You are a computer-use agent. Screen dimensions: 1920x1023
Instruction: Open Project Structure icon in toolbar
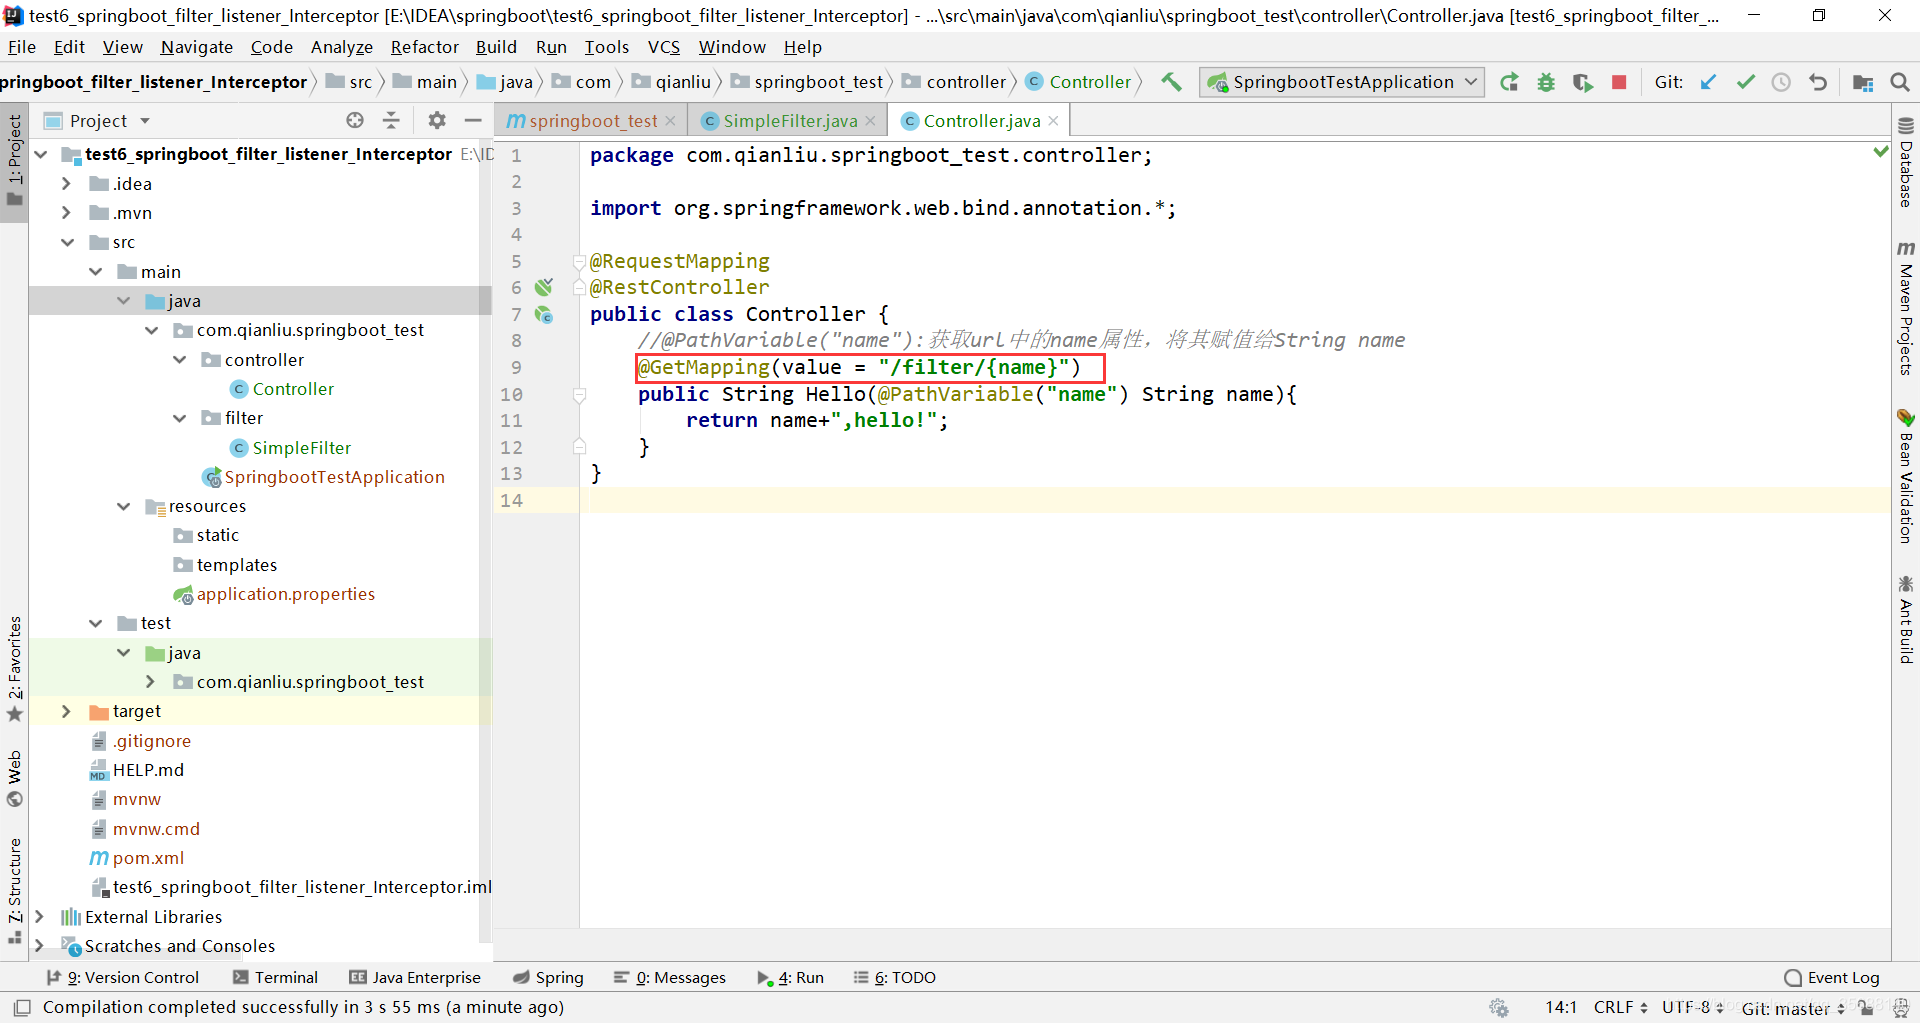pos(1863,82)
